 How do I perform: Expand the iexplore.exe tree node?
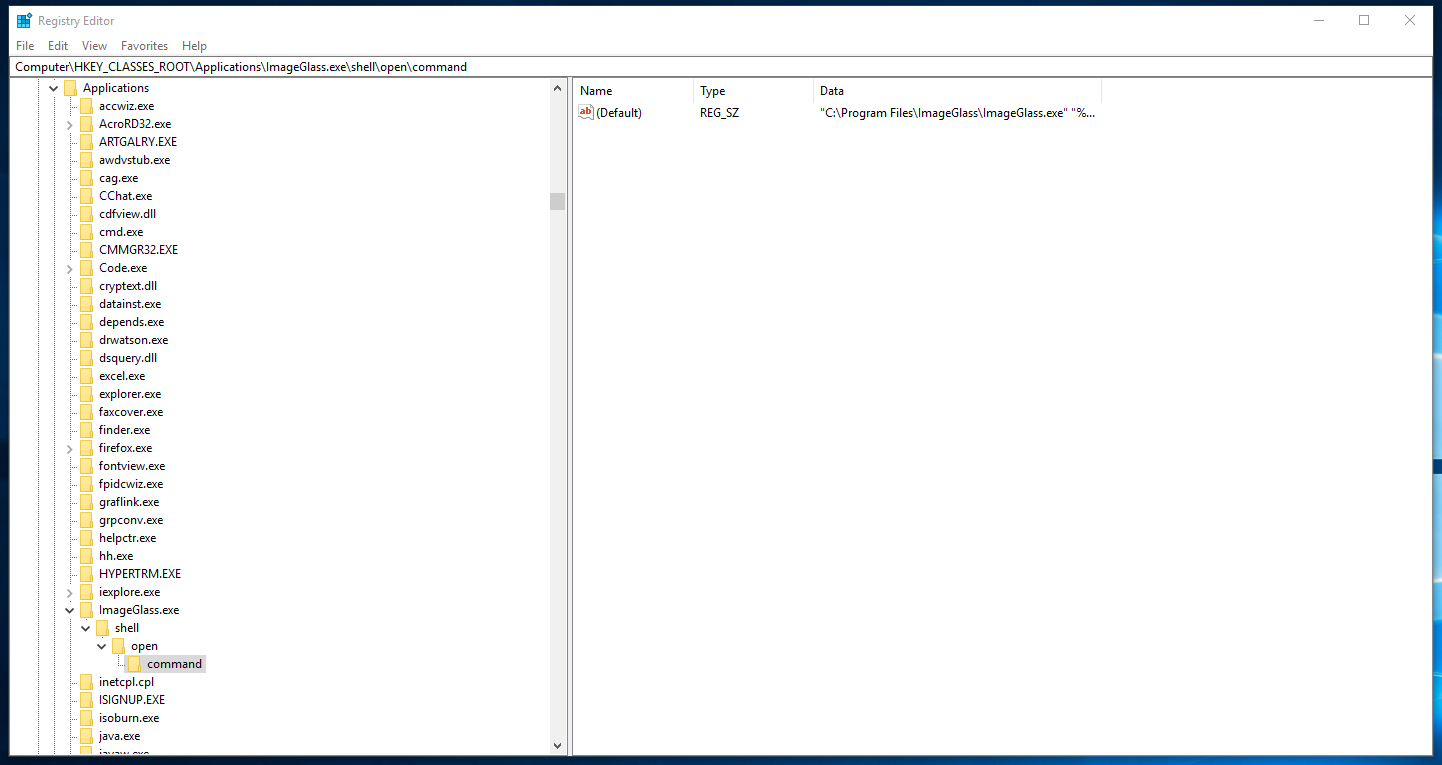tap(69, 591)
